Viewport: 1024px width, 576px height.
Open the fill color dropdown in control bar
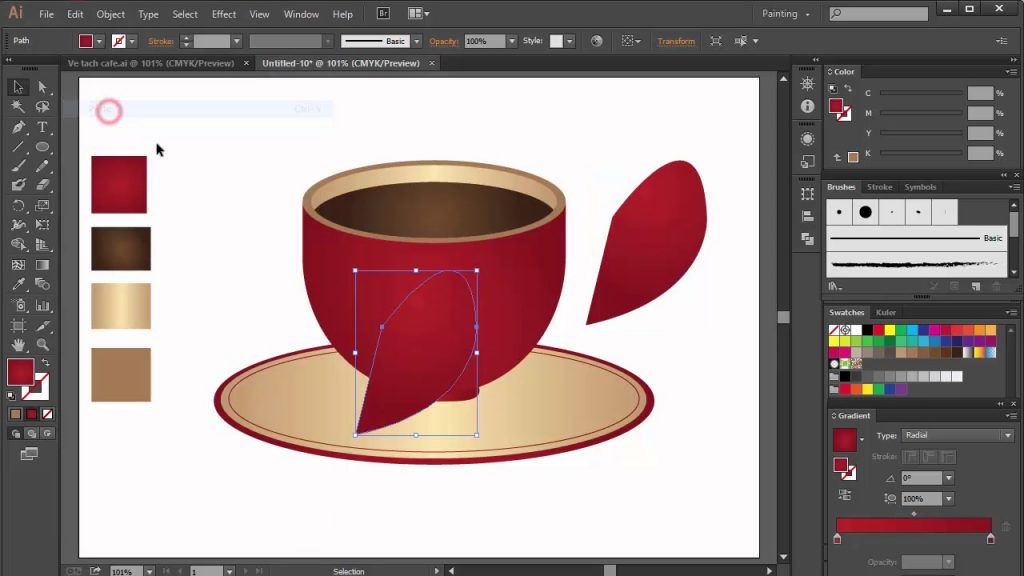[99, 41]
